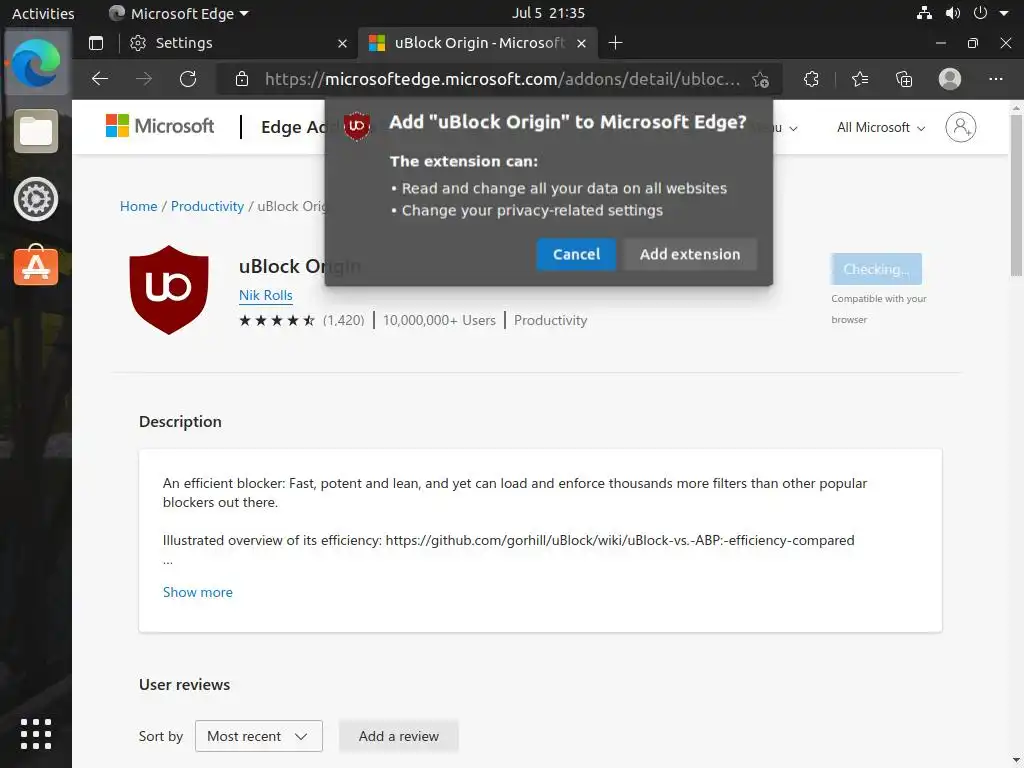The image size is (1024, 768).
Task: Open the Extensions puzzle icon
Action: [x=811, y=79]
